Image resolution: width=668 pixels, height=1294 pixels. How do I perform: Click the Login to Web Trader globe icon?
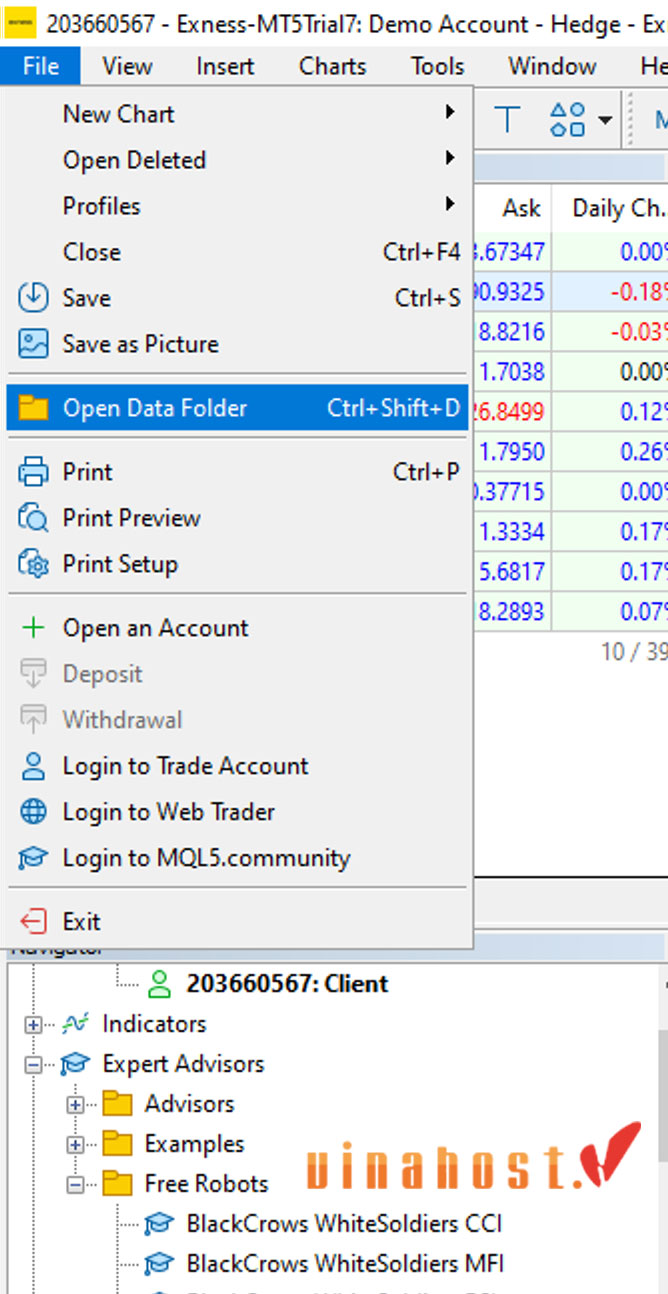click(33, 812)
